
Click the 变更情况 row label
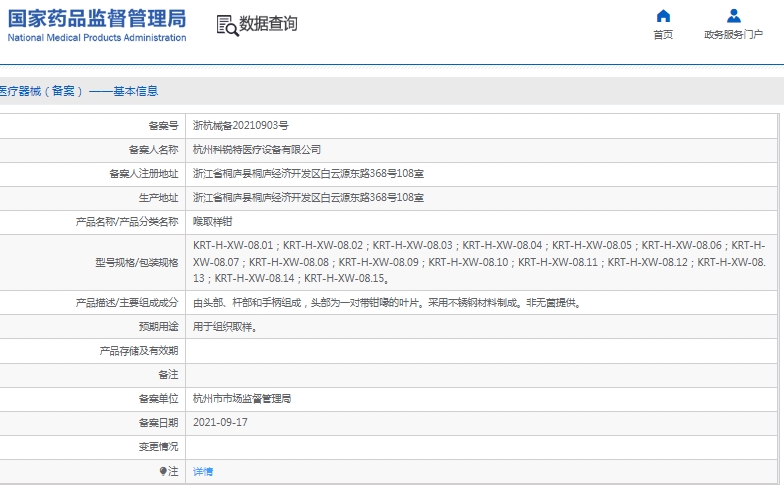(158, 446)
